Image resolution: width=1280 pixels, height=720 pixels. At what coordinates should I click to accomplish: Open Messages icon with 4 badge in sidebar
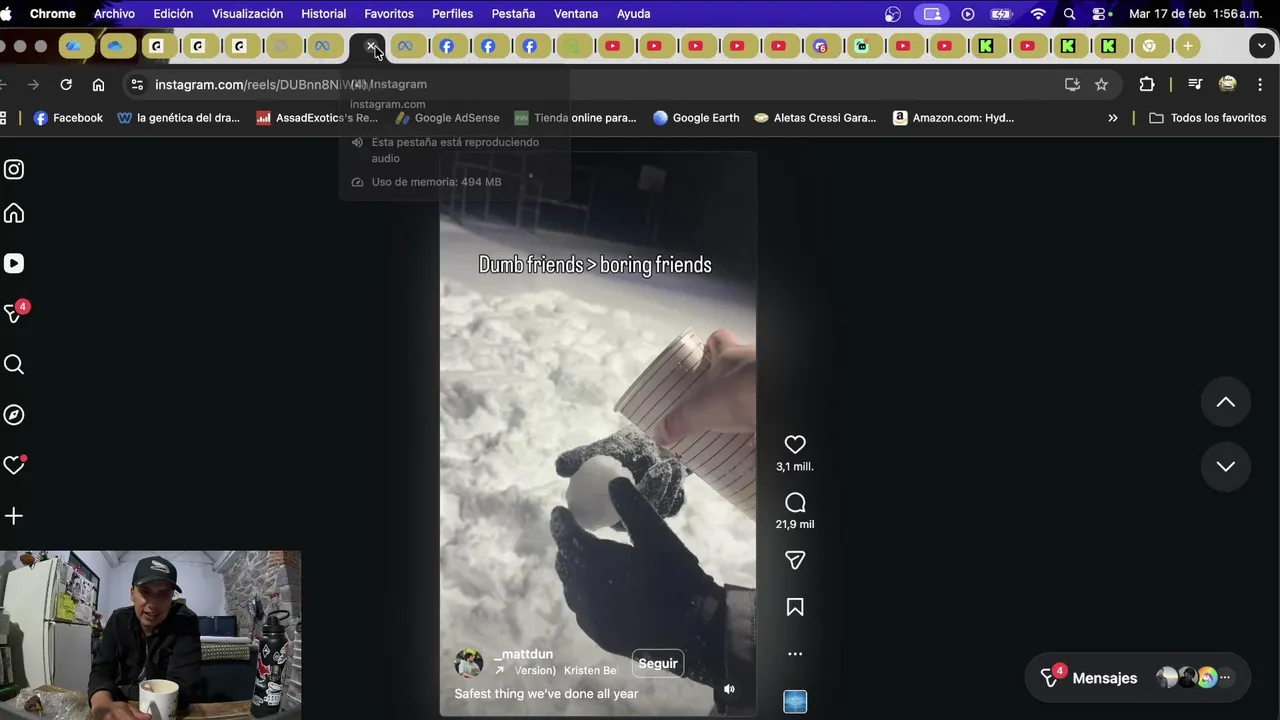tap(15, 313)
